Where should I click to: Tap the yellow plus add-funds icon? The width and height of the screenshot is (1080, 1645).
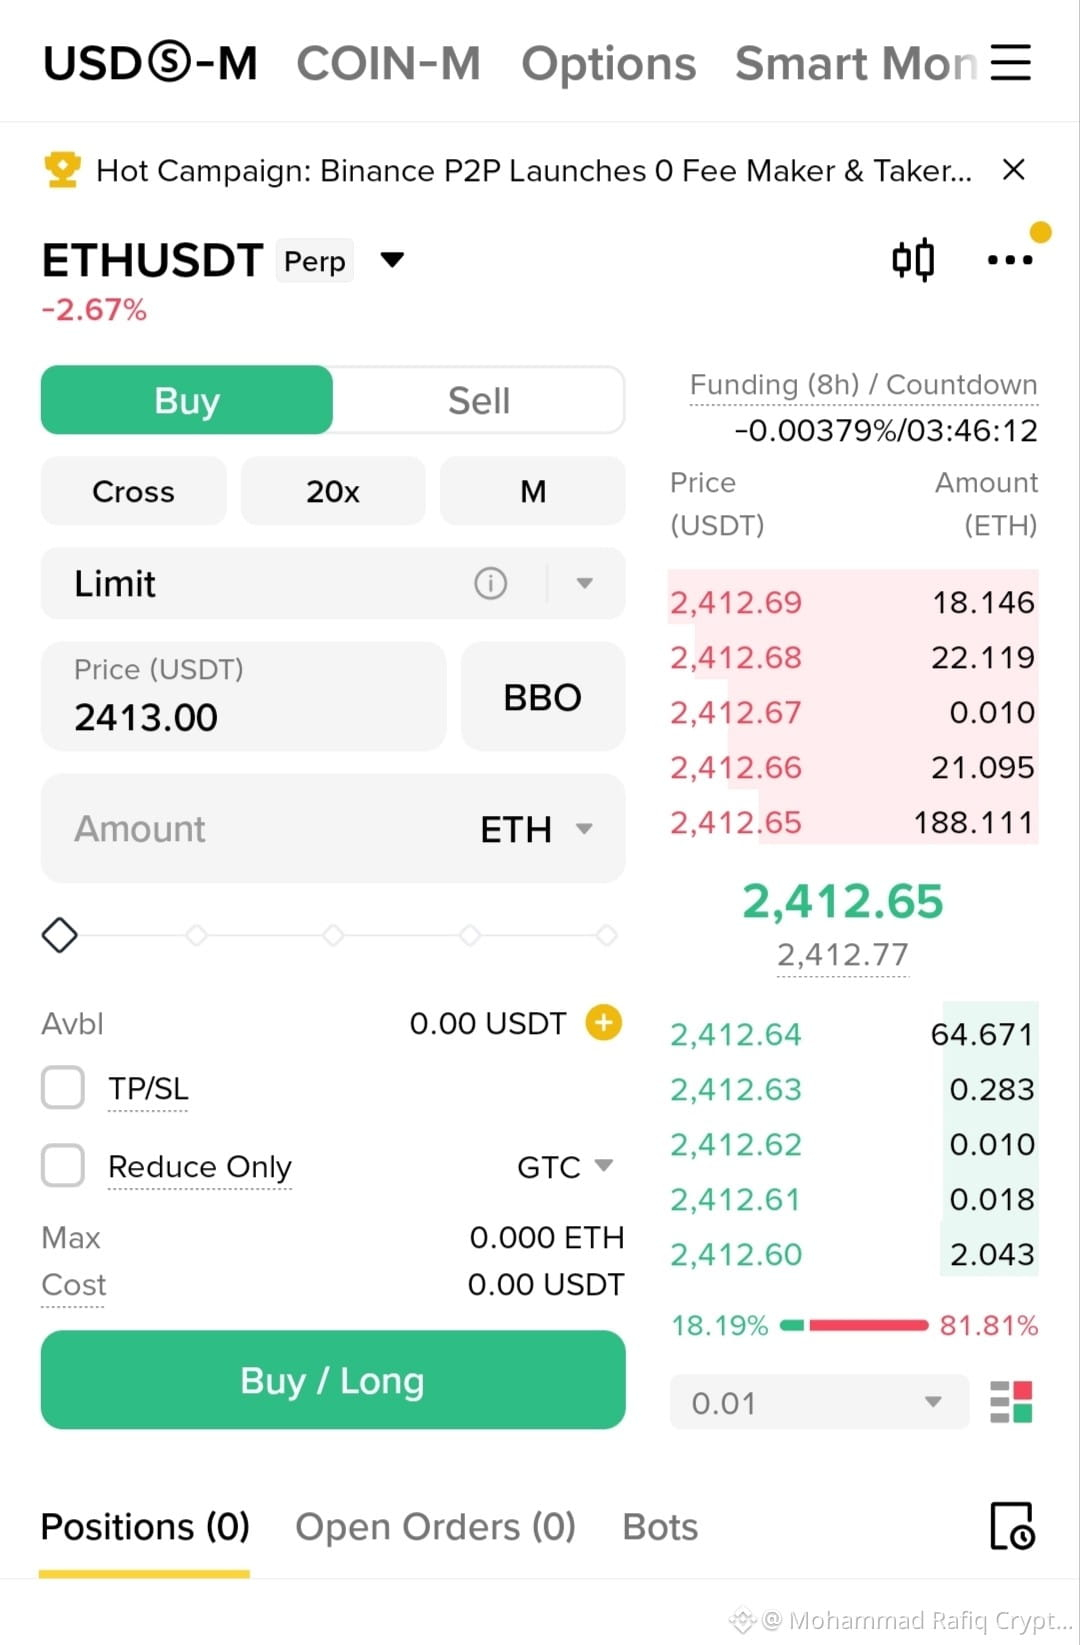coord(603,1022)
